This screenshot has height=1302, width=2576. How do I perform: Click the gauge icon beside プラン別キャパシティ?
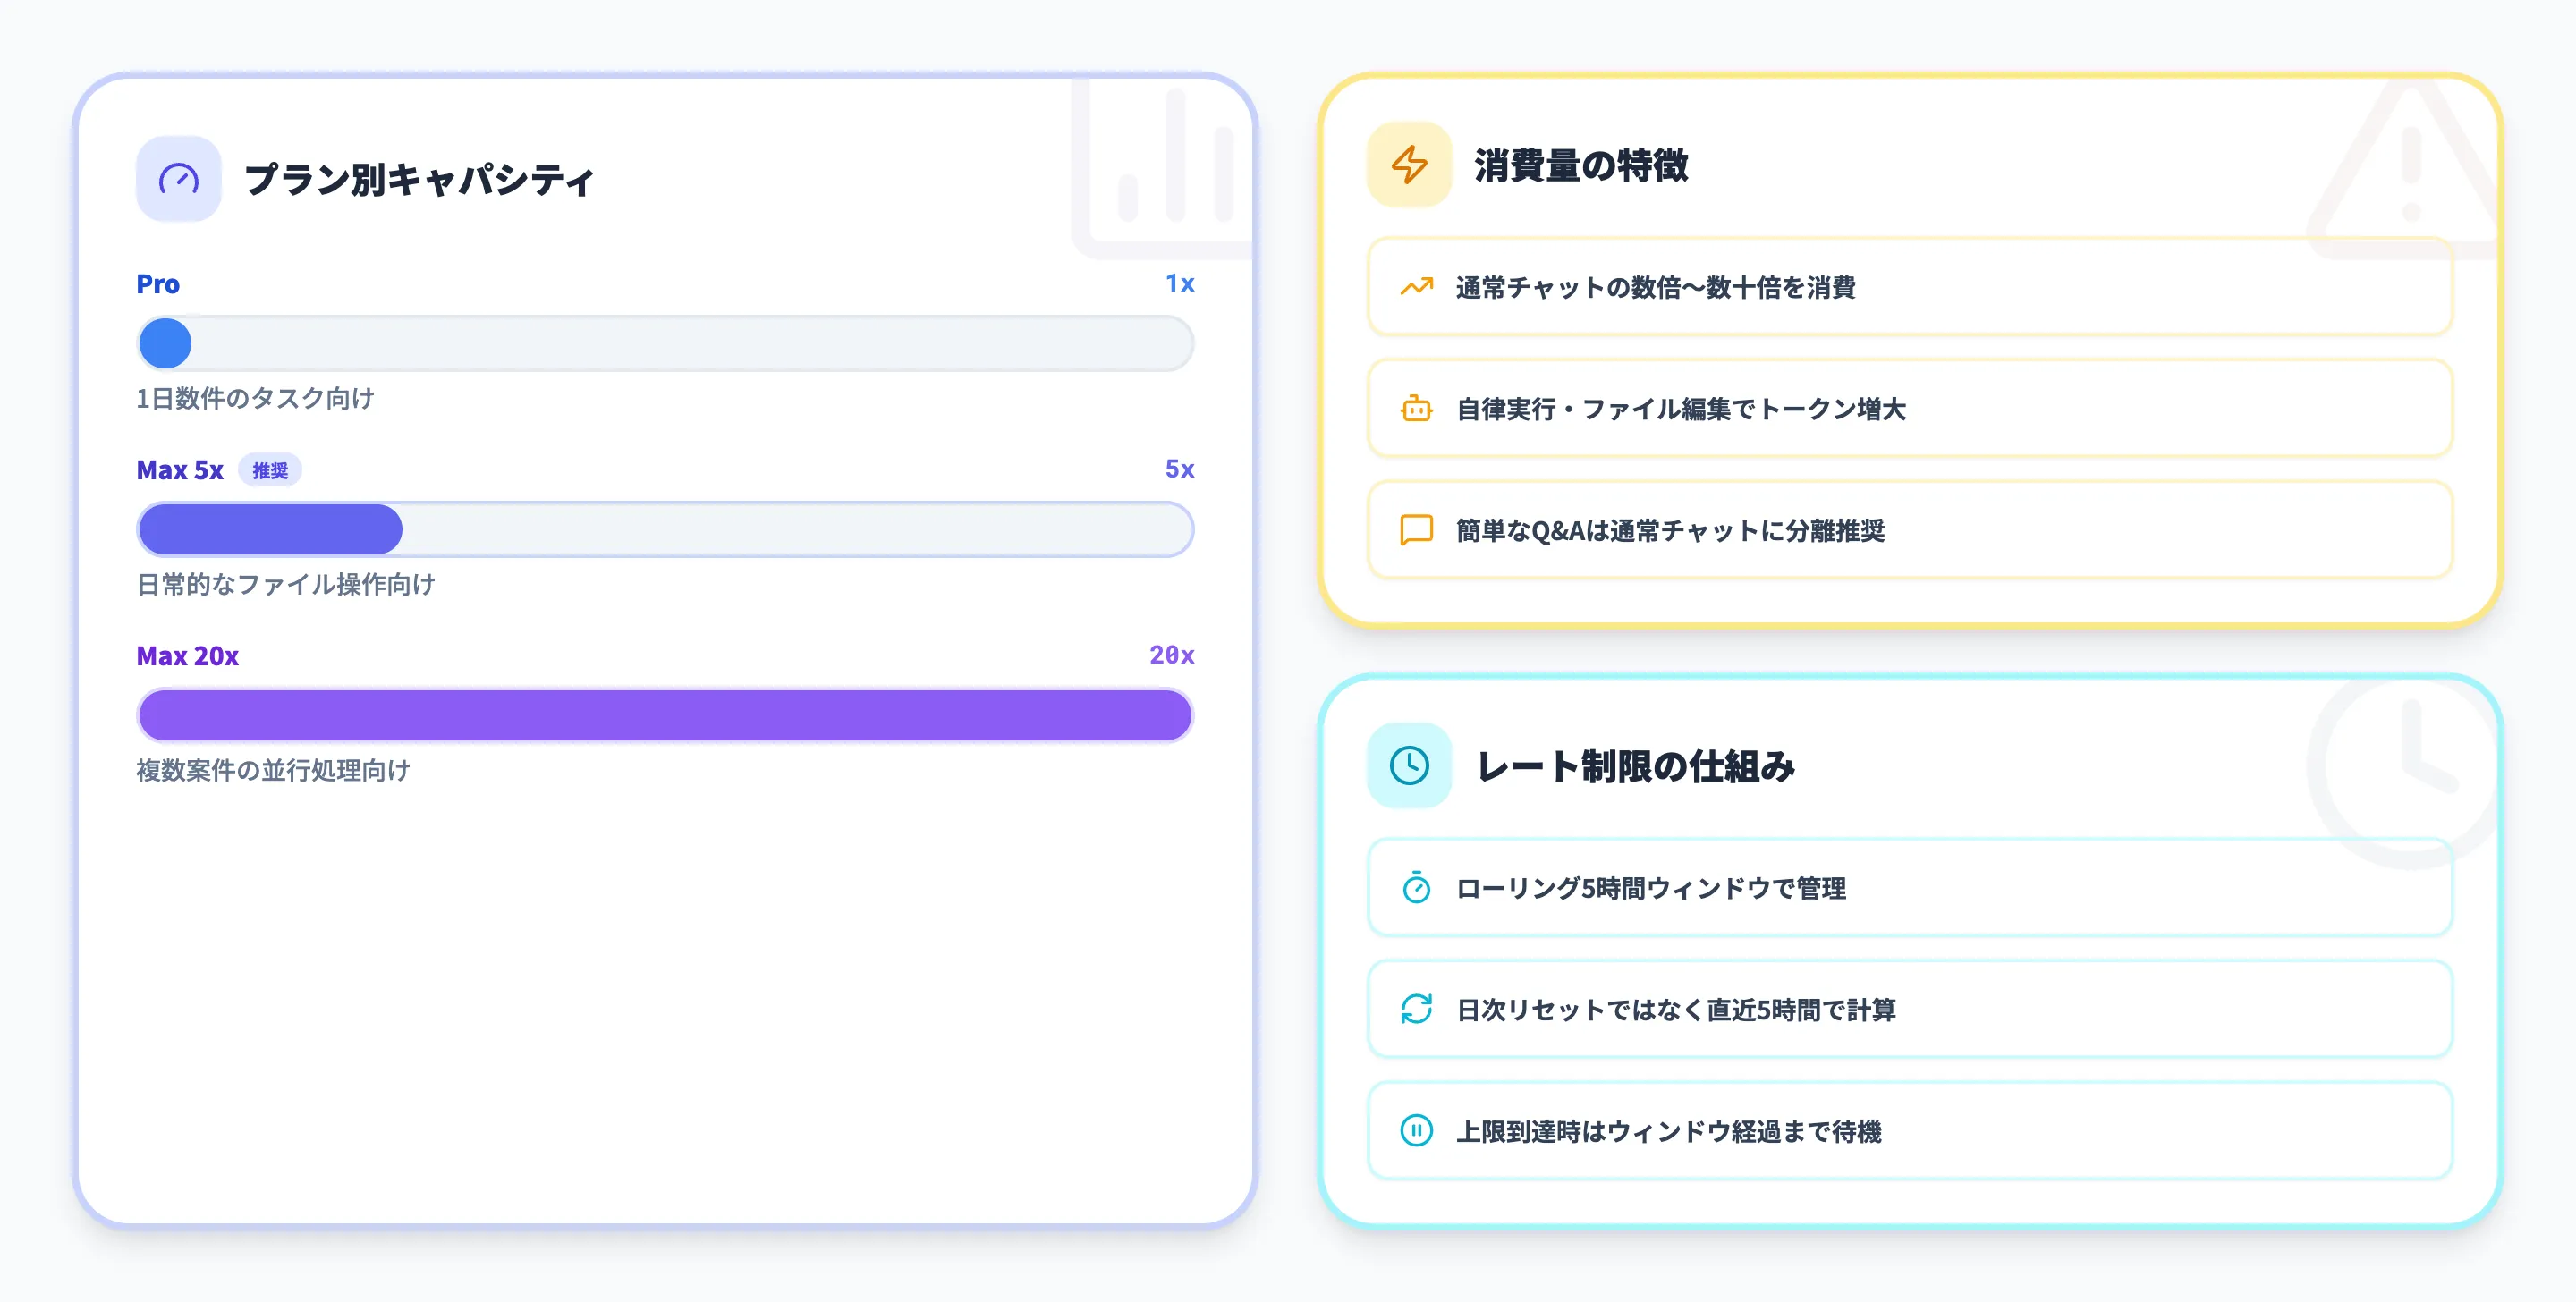177,177
